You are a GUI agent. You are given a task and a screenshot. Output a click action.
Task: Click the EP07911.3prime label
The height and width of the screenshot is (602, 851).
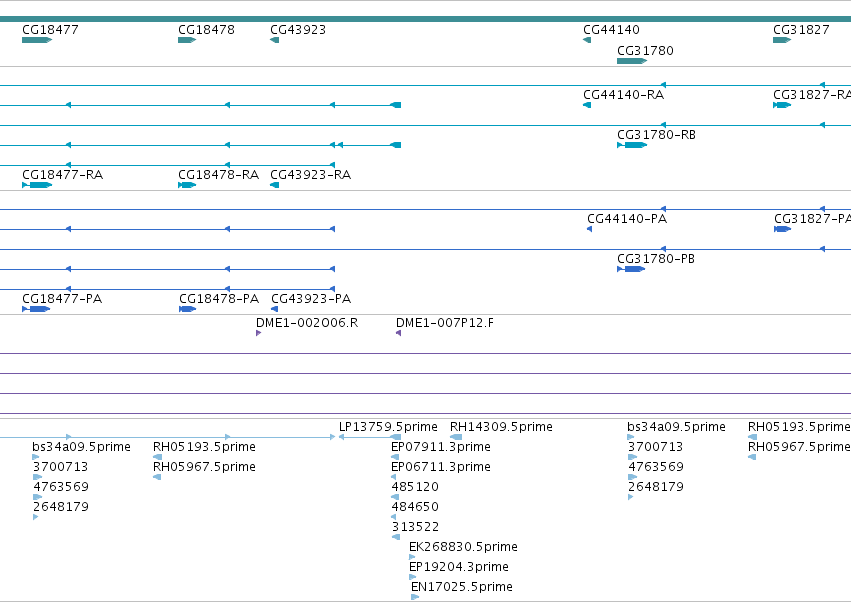[441, 447]
